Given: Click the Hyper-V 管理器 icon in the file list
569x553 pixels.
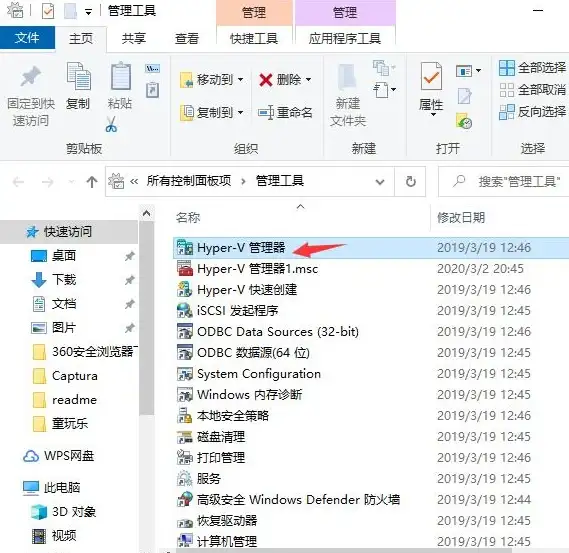Looking at the screenshot, I should [185, 247].
